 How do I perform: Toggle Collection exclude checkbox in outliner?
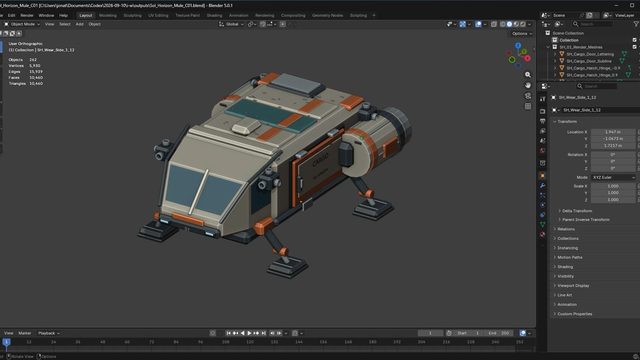coord(635,40)
